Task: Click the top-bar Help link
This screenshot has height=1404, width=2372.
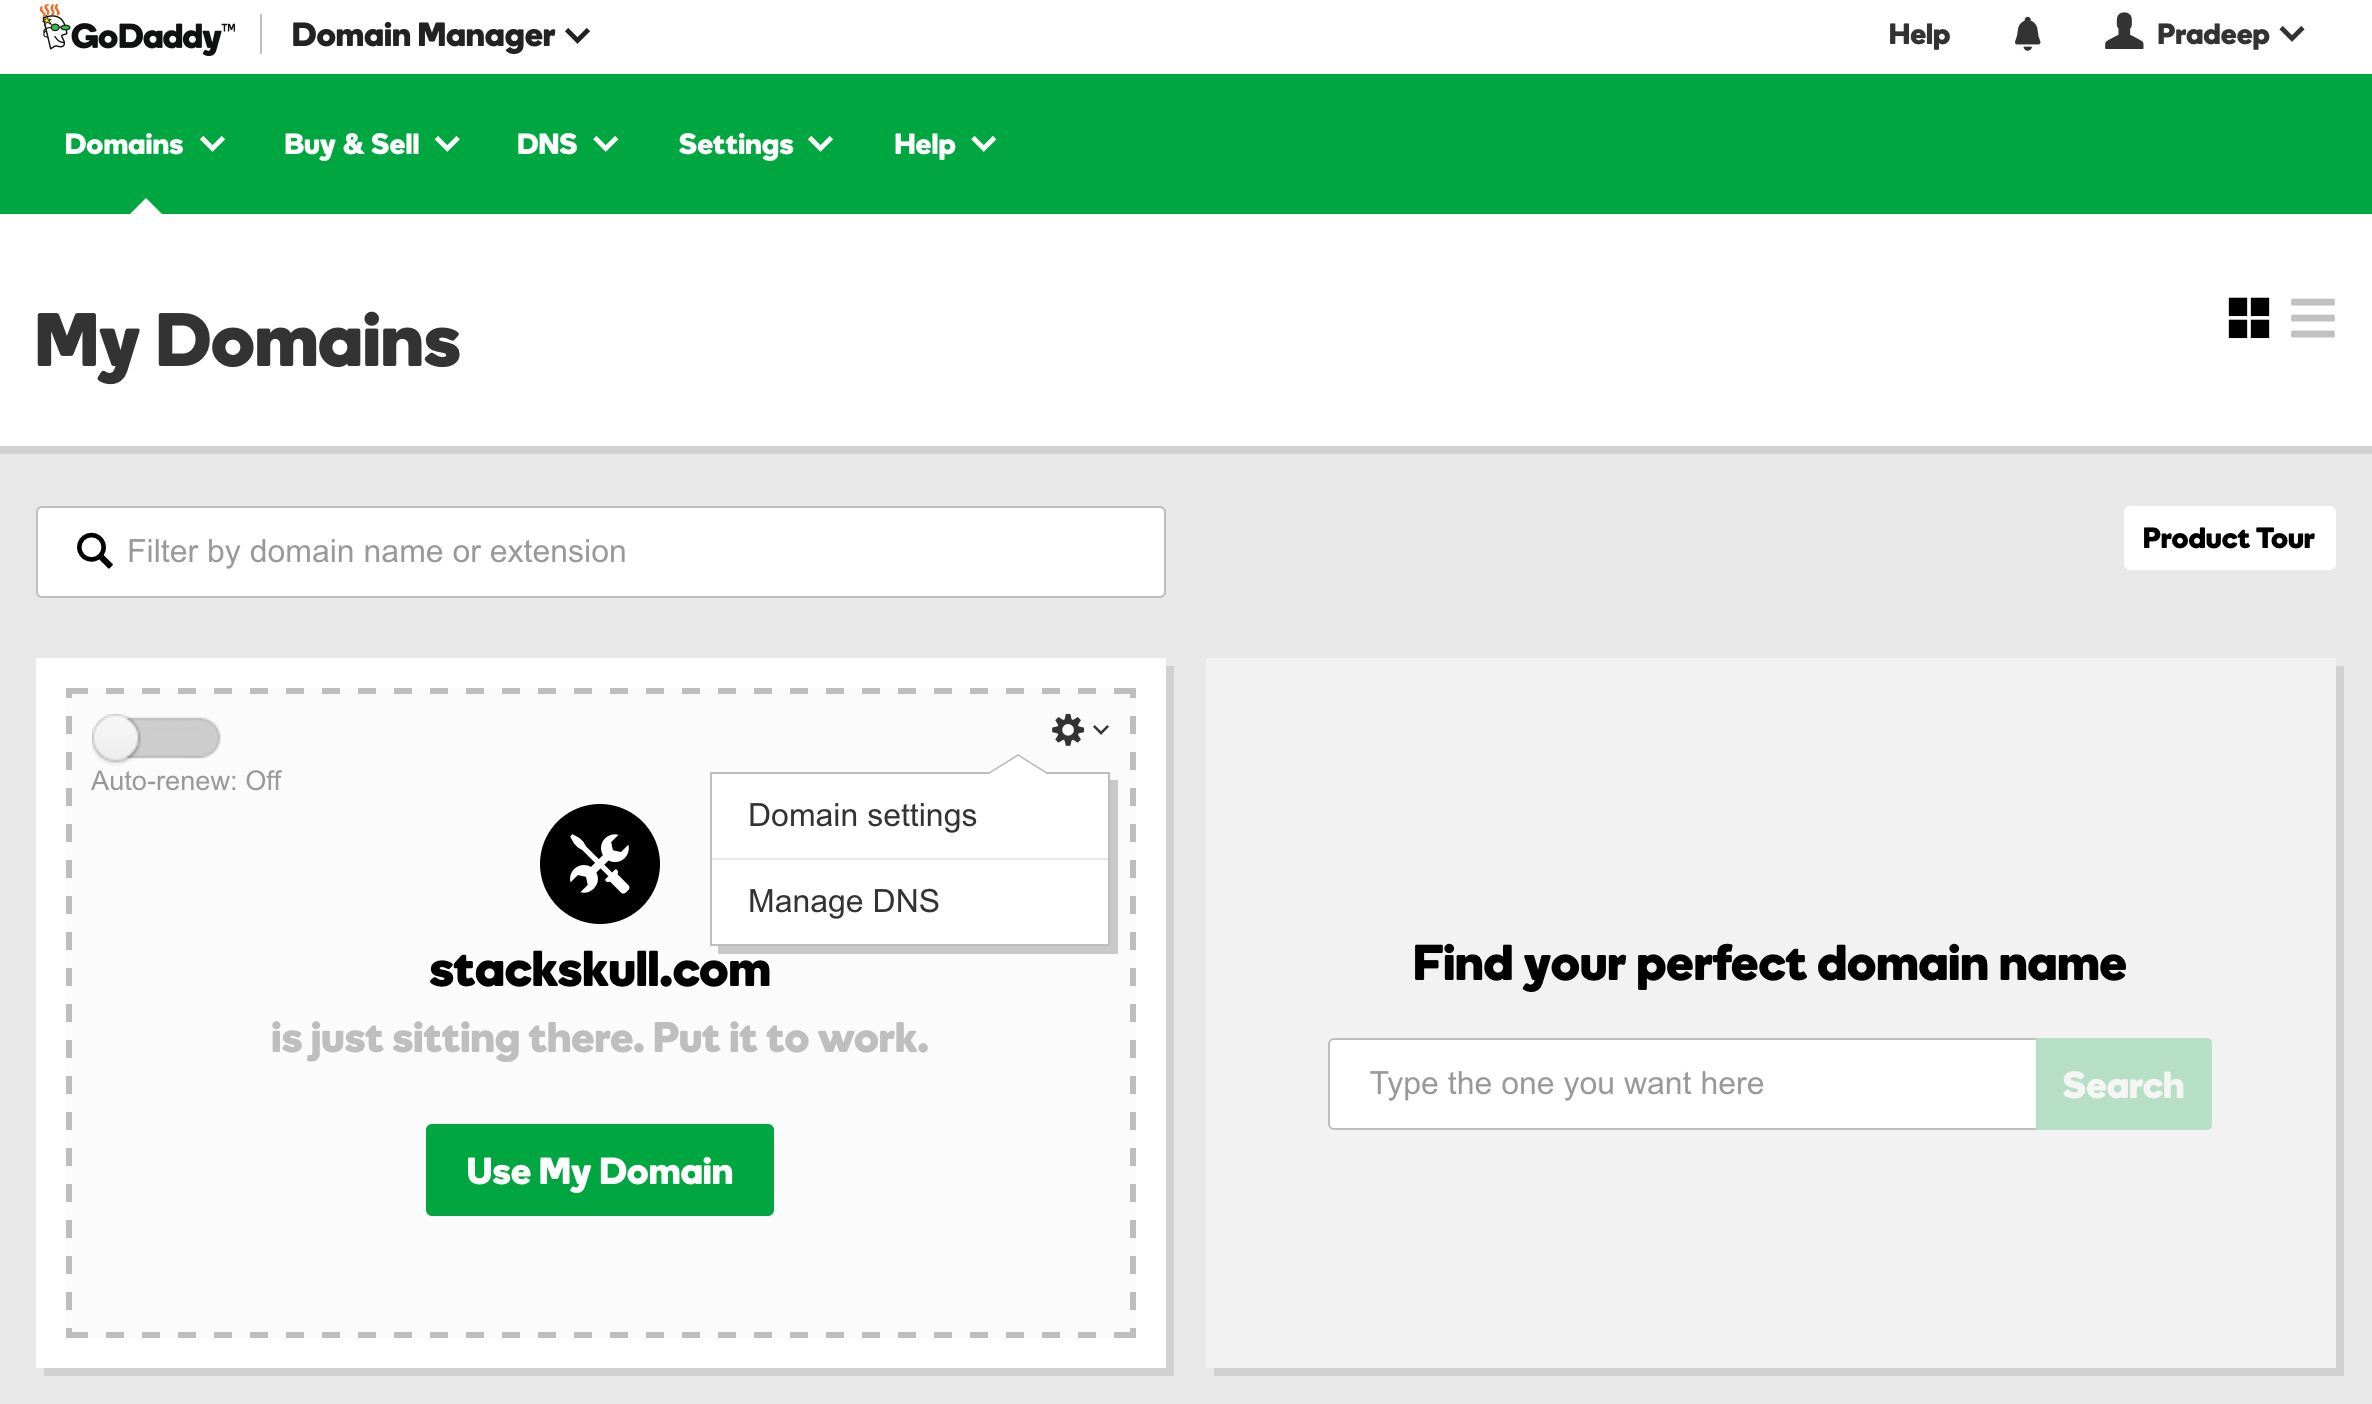Action: 1919,35
